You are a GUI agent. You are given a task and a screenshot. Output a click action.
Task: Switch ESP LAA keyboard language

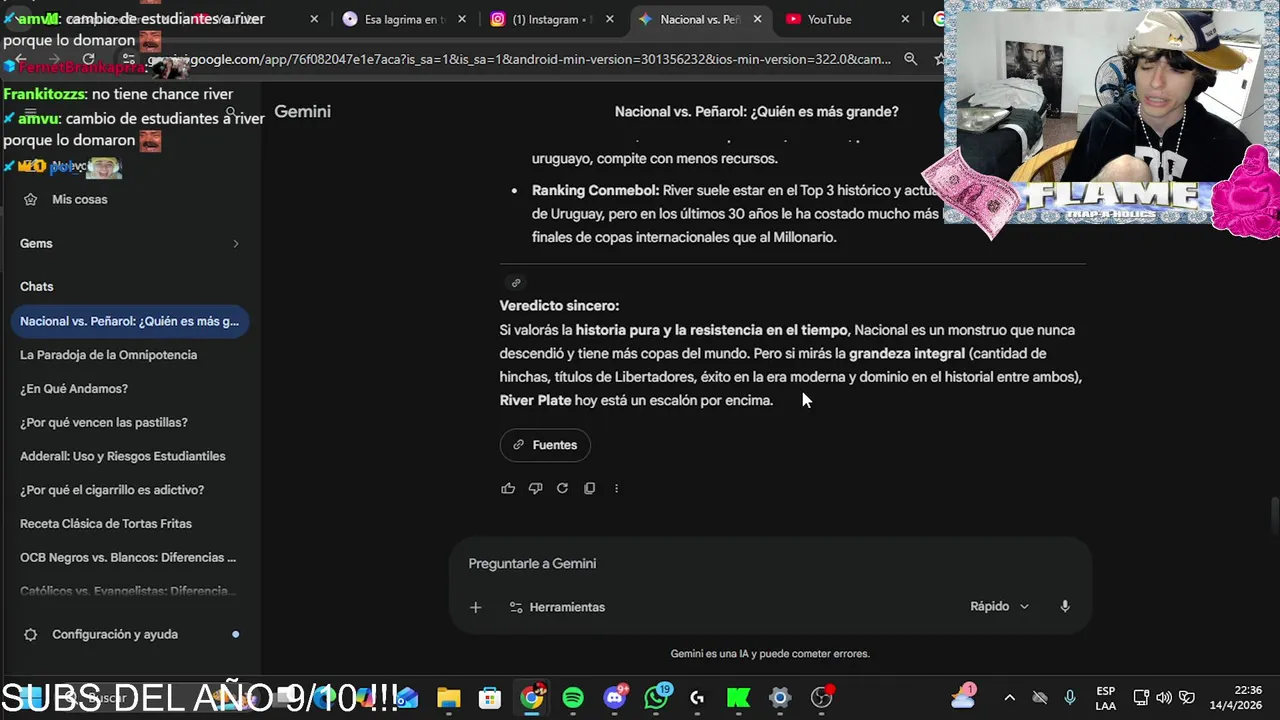click(x=1105, y=698)
